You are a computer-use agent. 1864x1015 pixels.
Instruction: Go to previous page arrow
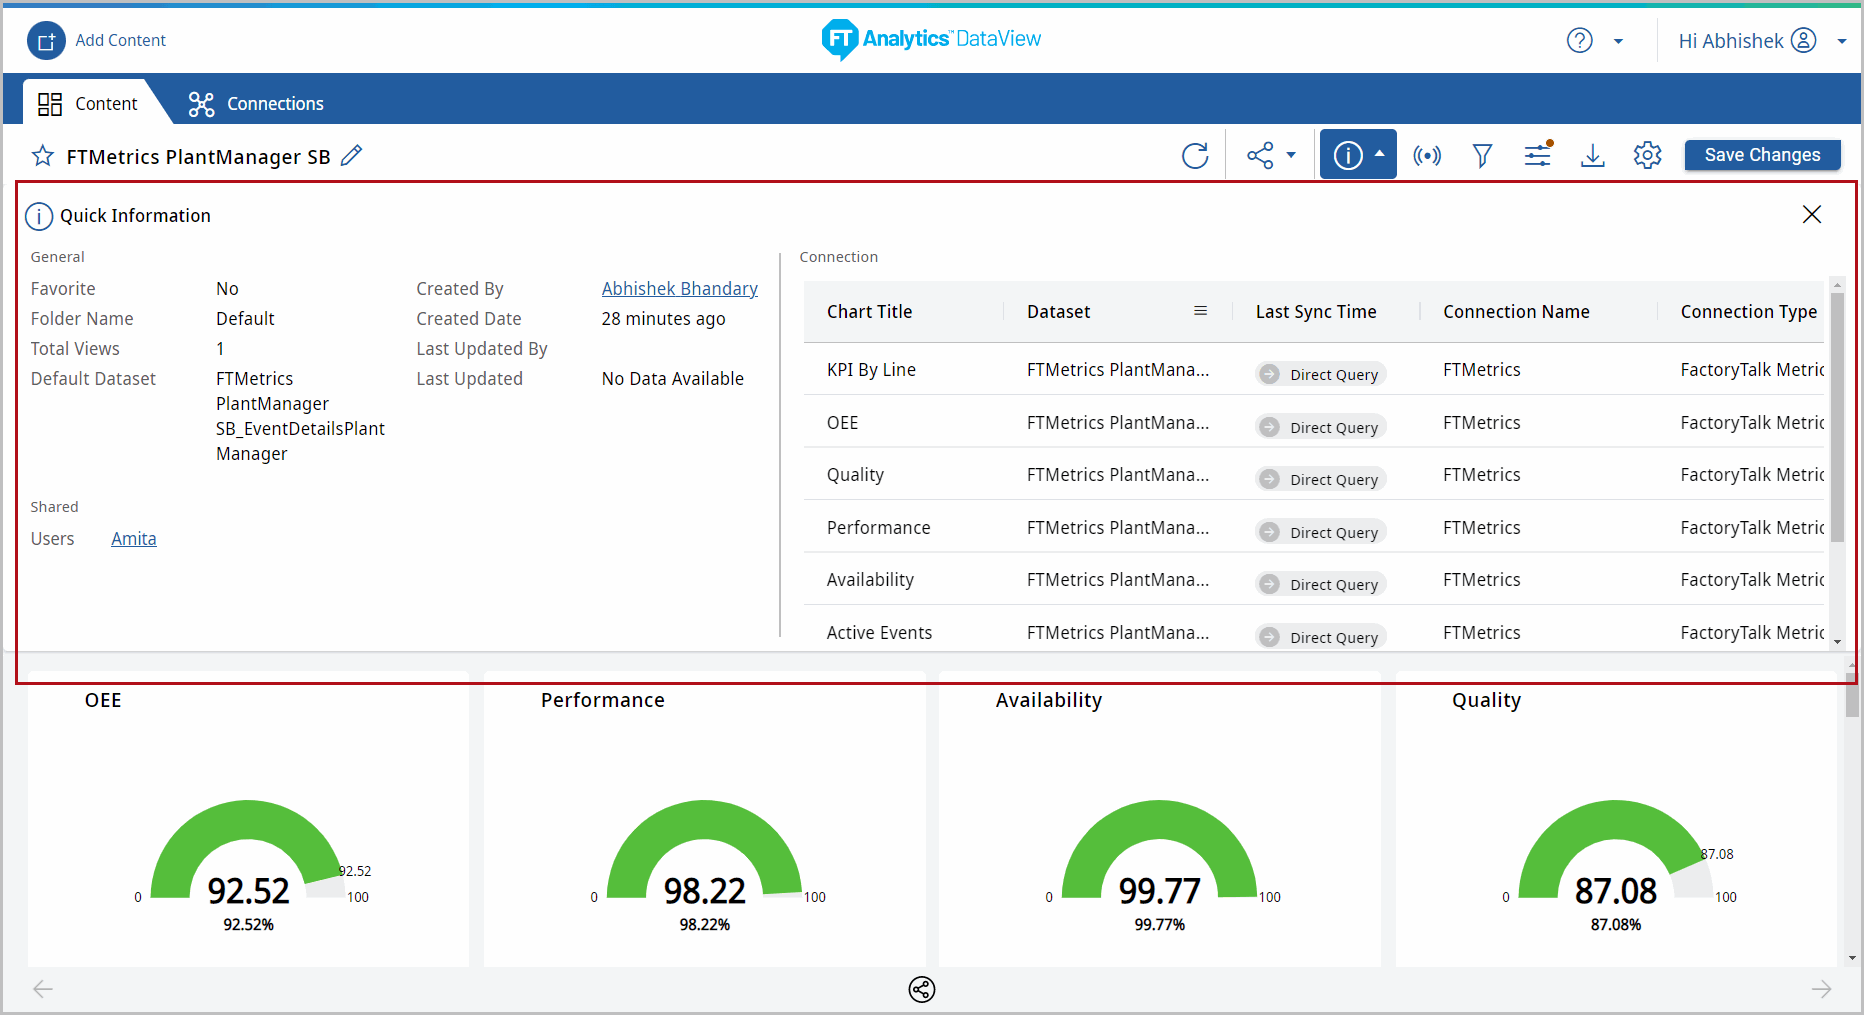[43, 989]
